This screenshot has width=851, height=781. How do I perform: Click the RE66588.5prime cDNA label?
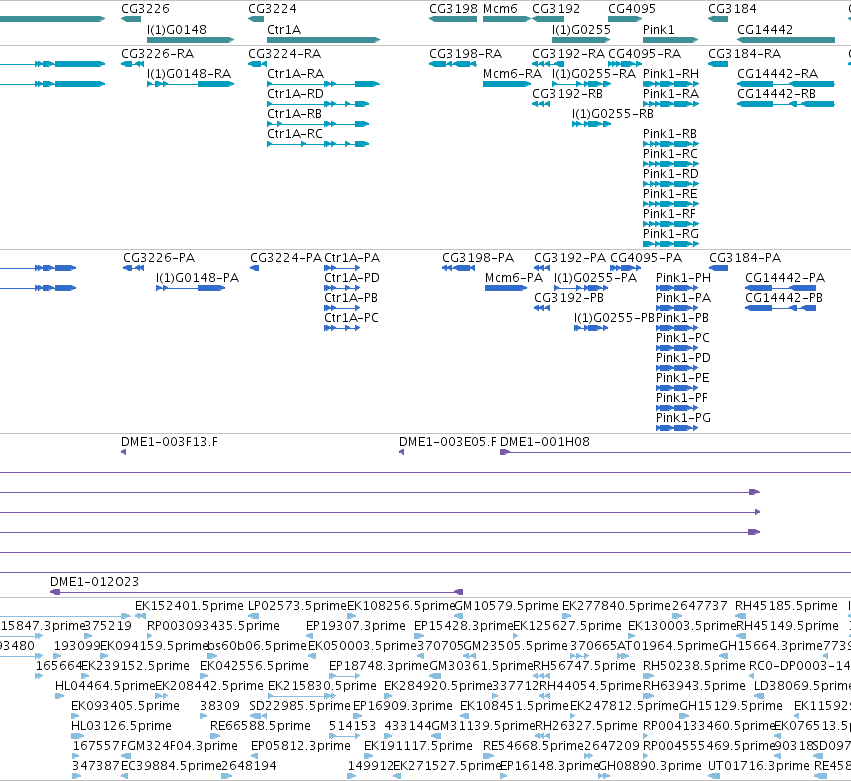coord(261,726)
